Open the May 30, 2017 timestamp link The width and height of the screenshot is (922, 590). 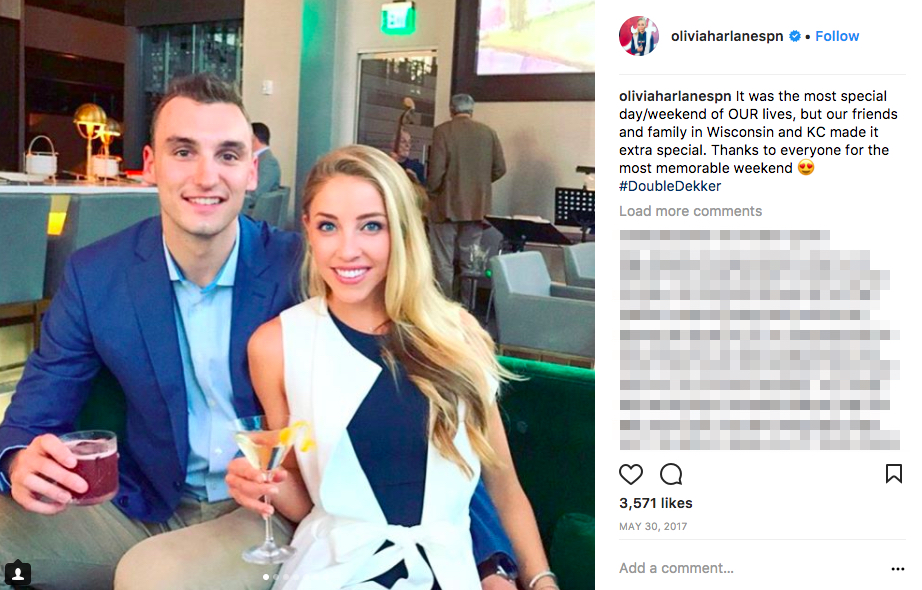click(653, 526)
